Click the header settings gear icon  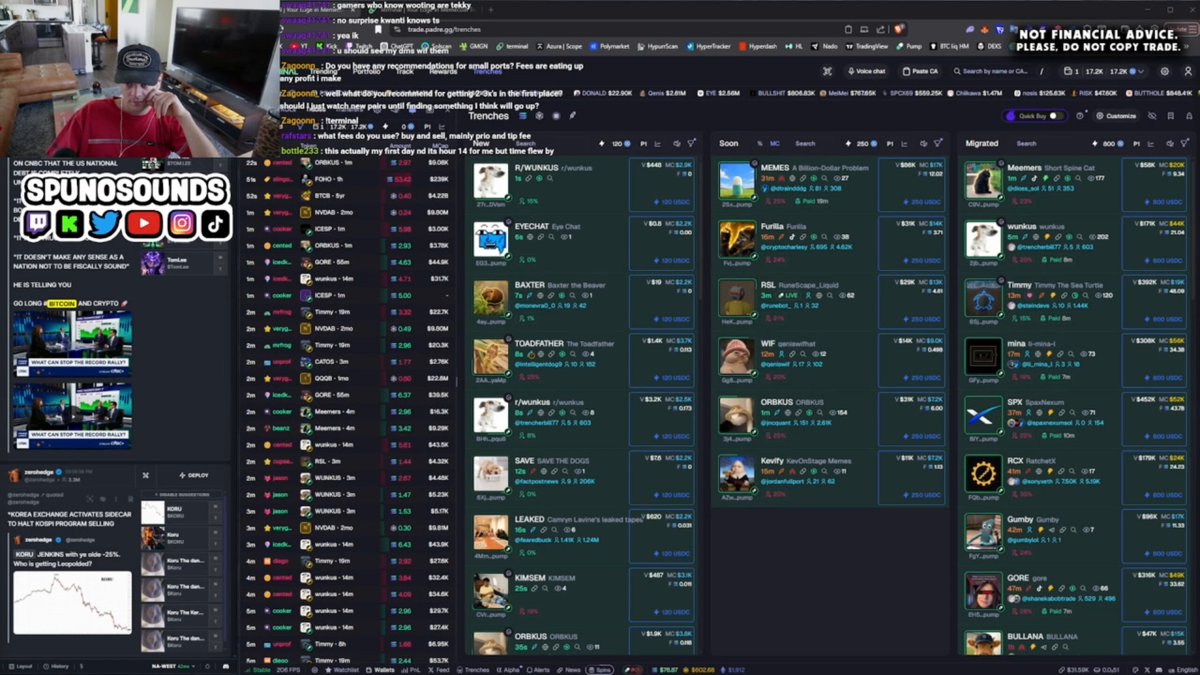(1164, 71)
